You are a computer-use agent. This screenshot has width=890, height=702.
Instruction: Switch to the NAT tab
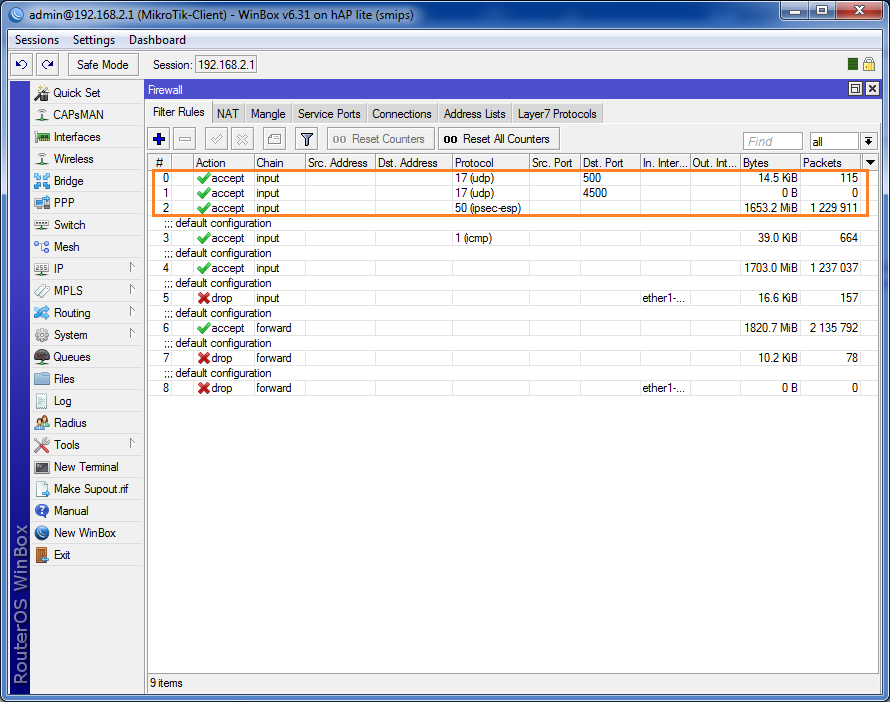coord(227,114)
